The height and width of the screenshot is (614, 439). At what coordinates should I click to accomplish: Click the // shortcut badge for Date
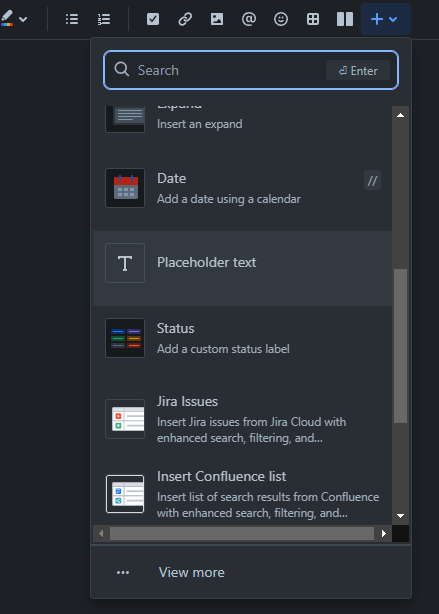[x=372, y=181]
